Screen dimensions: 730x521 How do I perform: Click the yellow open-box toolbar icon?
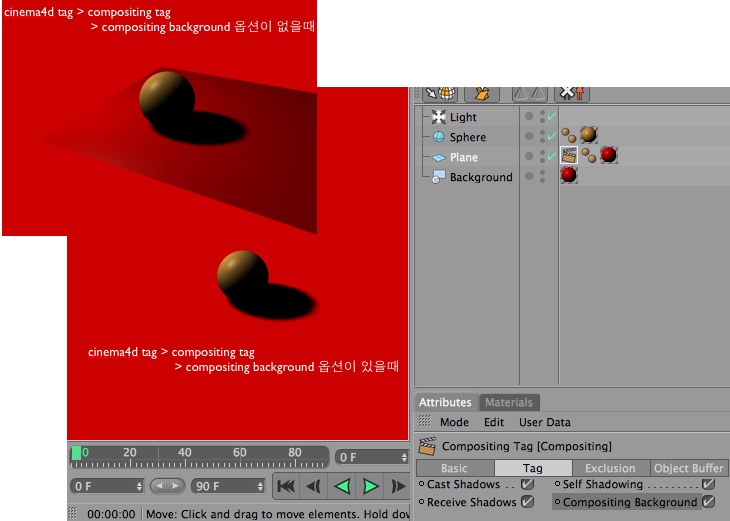click(482, 94)
